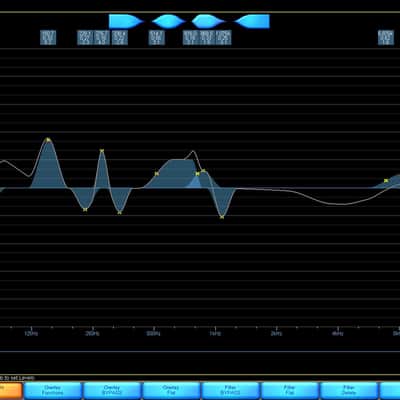Viewport: 400px width, 400px height.
Task: Click the 125Hz frequency axis label
Action: (x=31, y=333)
